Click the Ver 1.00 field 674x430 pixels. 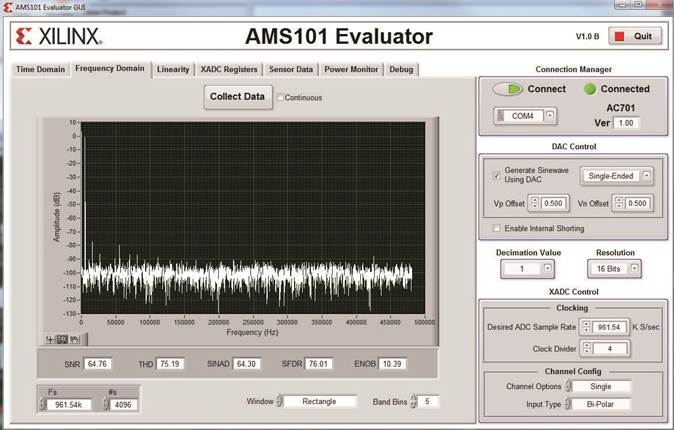click(x=626, y=123)
